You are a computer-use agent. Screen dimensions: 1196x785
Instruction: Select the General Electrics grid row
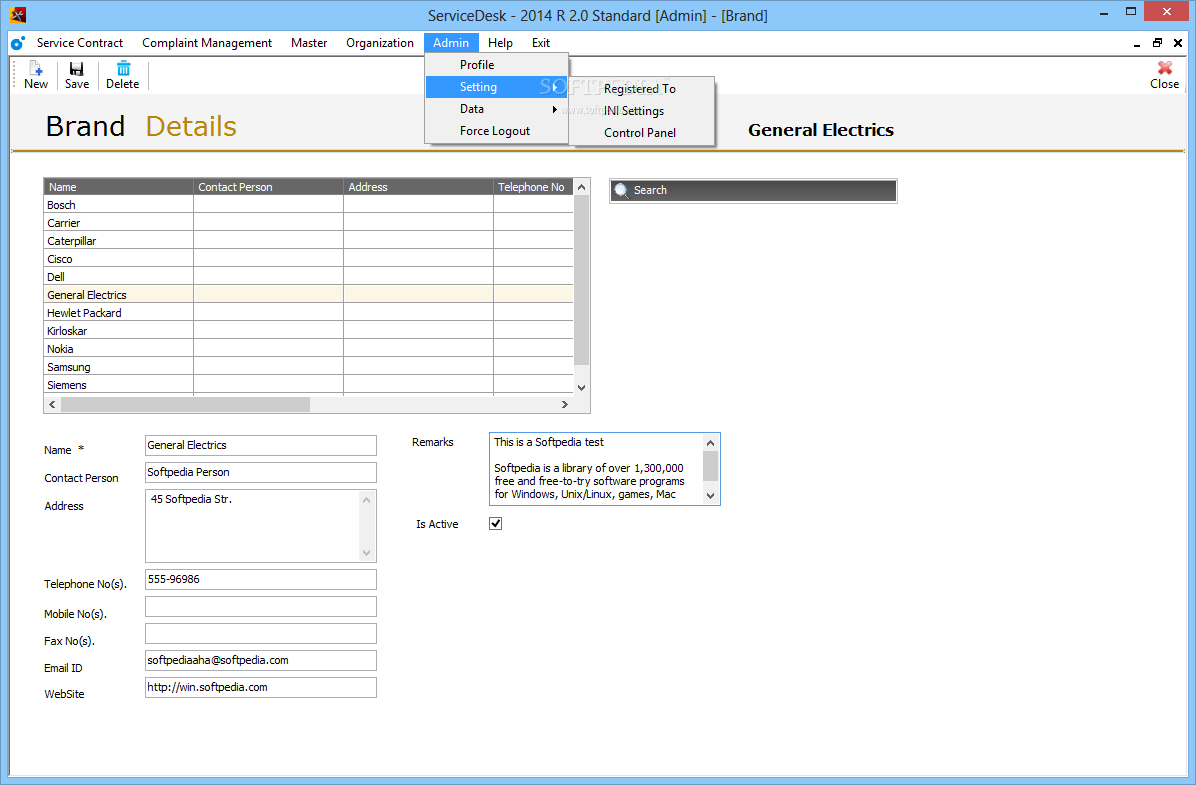[x=309, y=294]
